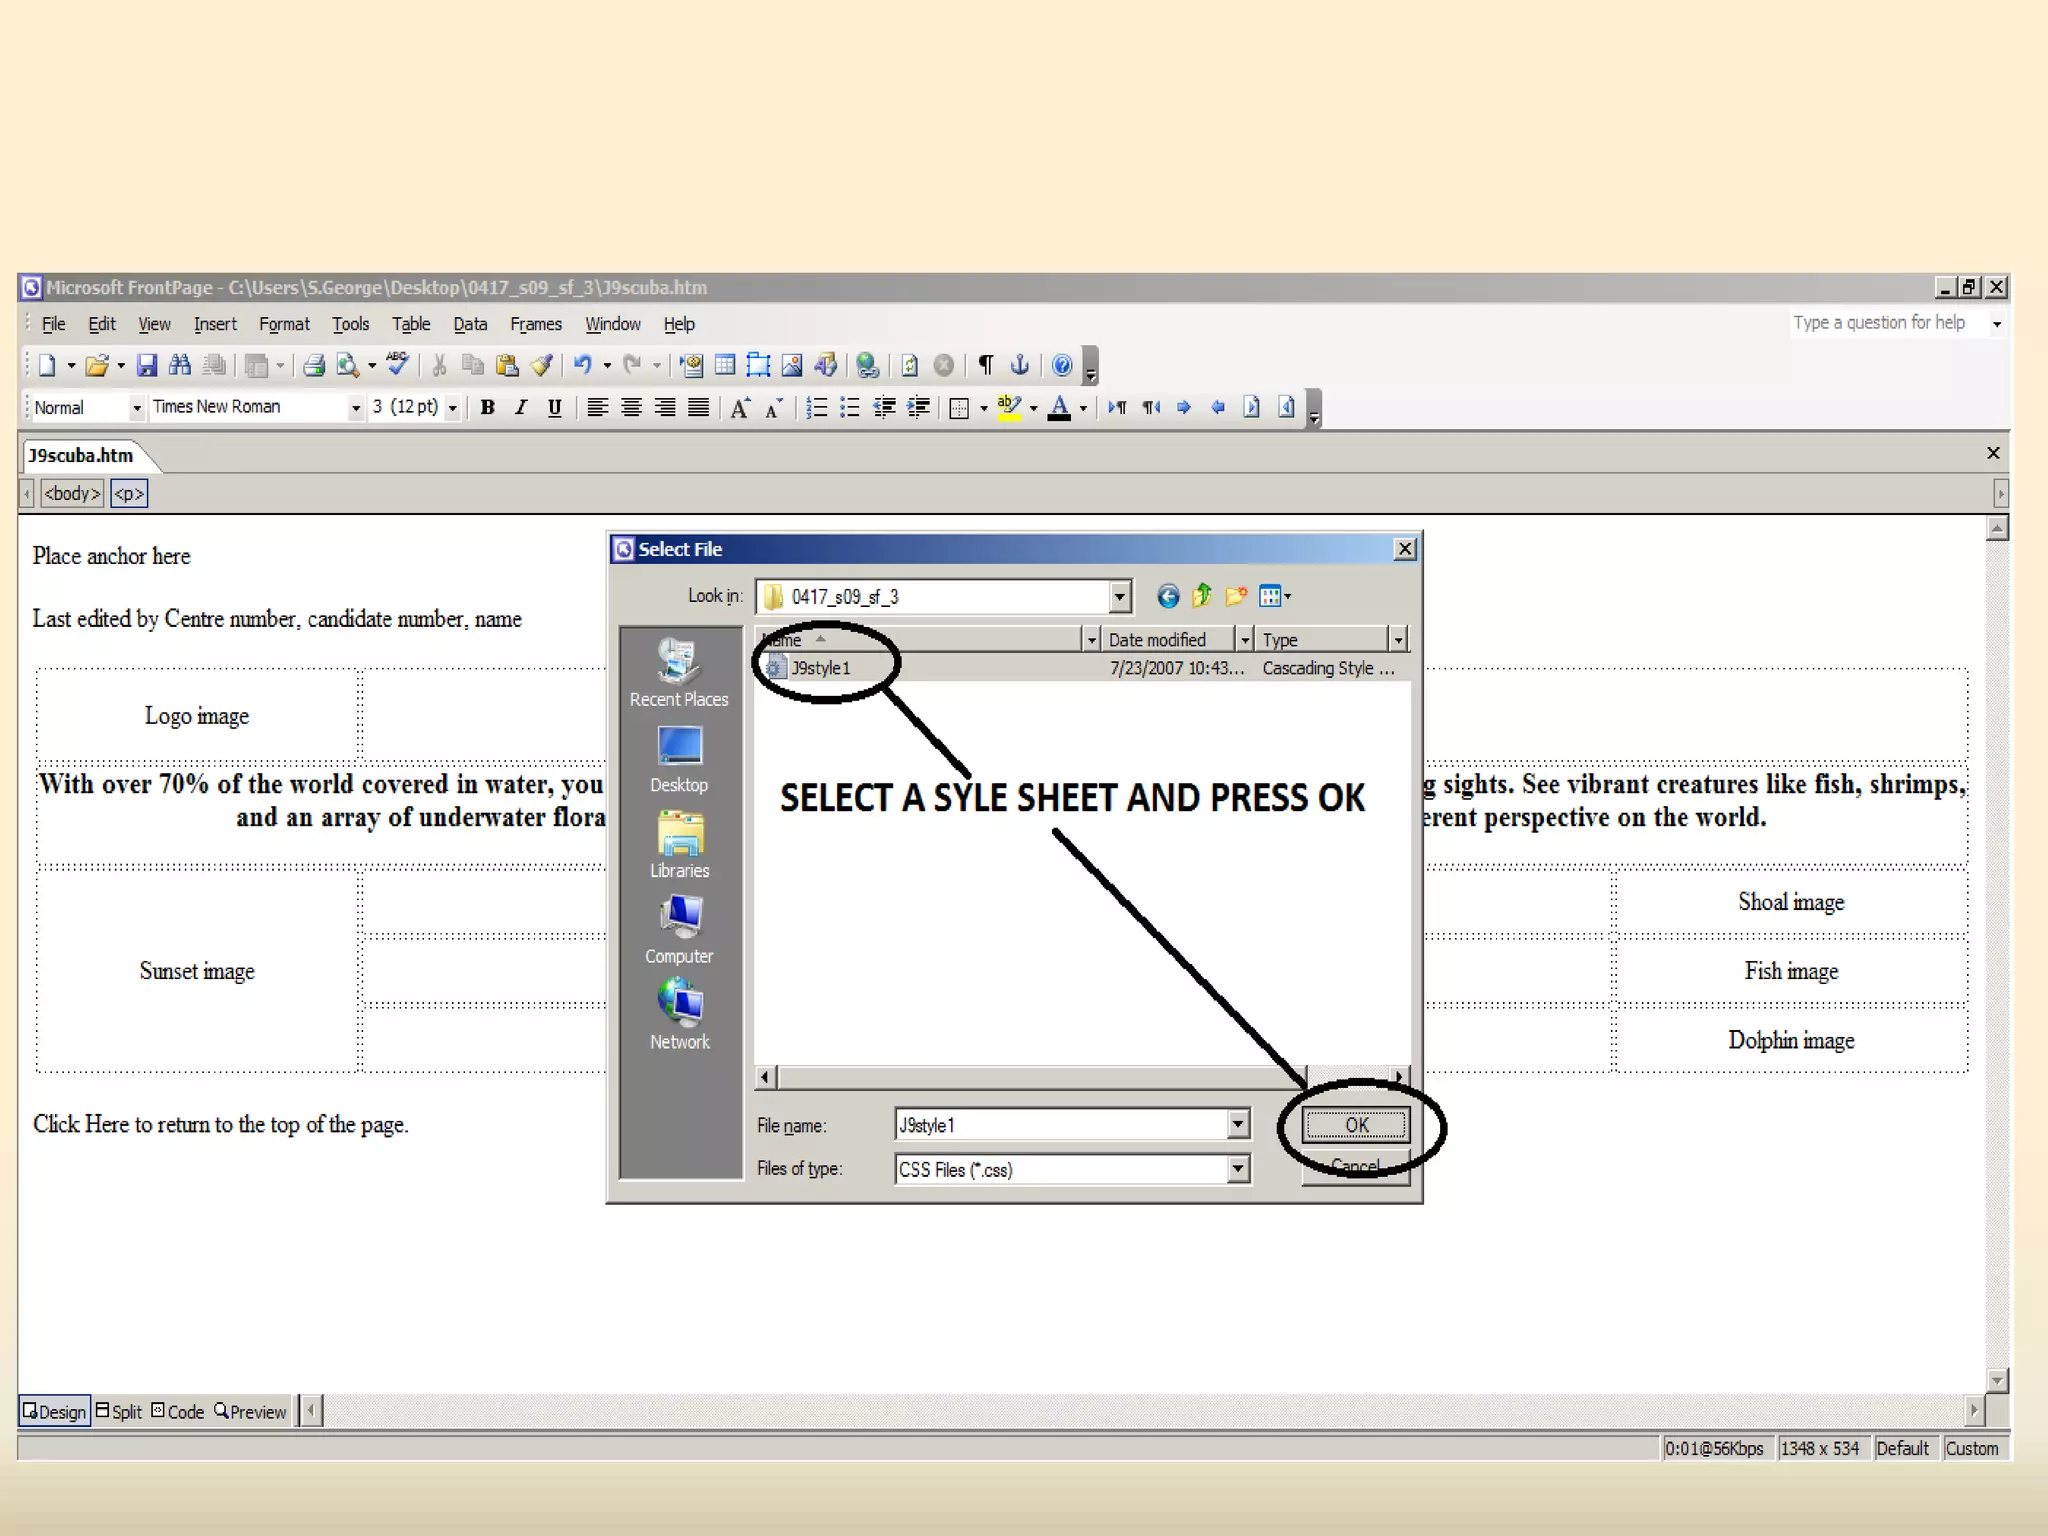
Task: Click the Bookmark anchor icon
Action: [x=1020, y=365]
